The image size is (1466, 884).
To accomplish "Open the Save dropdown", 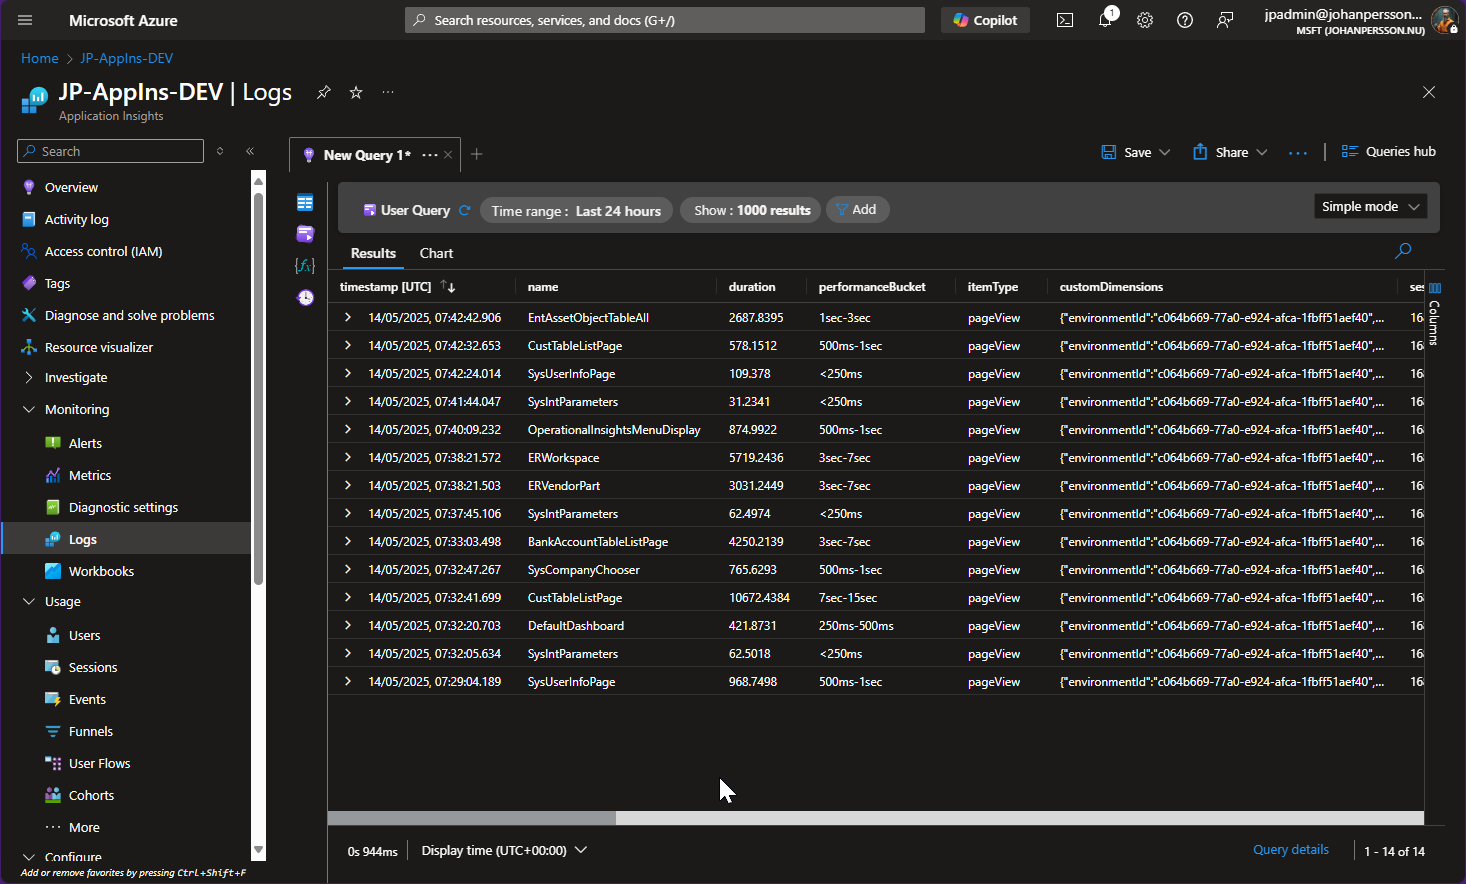I will (x=1135, y=152).
